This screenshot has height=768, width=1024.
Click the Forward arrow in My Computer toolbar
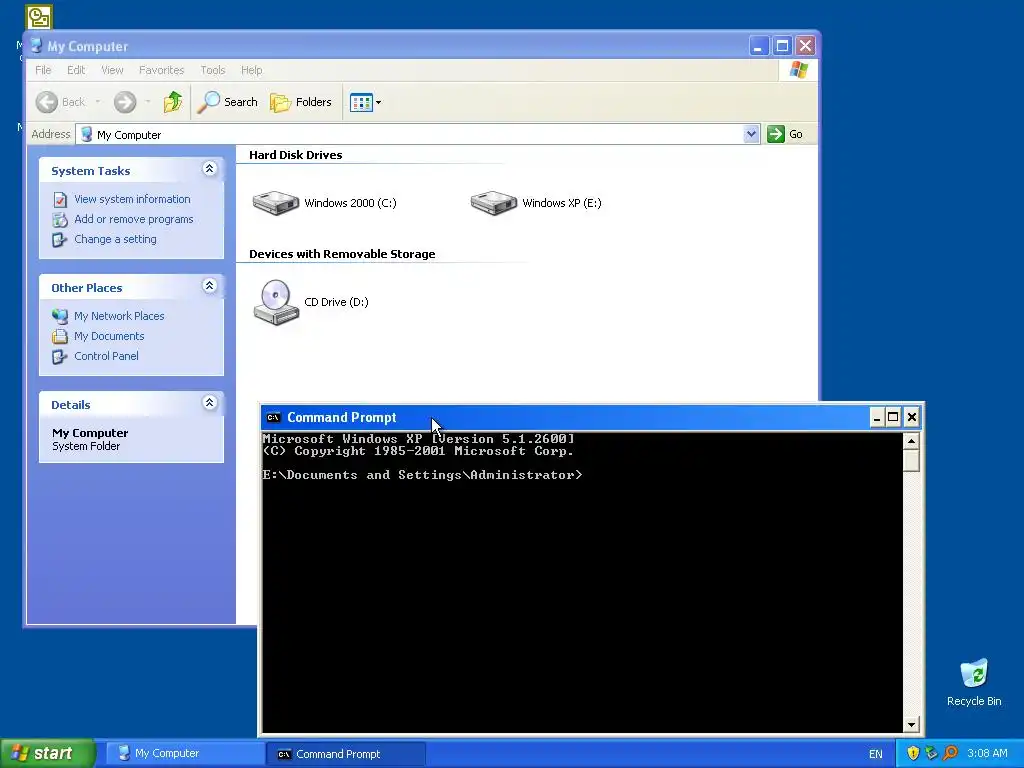125,102
